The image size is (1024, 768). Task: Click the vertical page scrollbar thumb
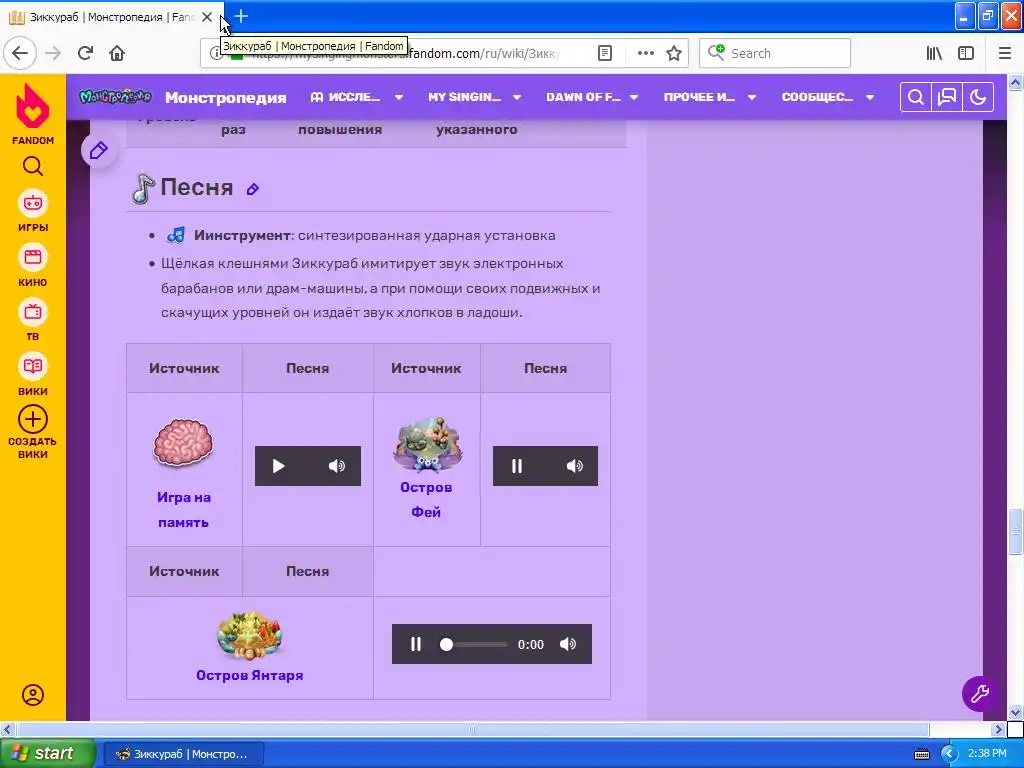(1016, 531)
